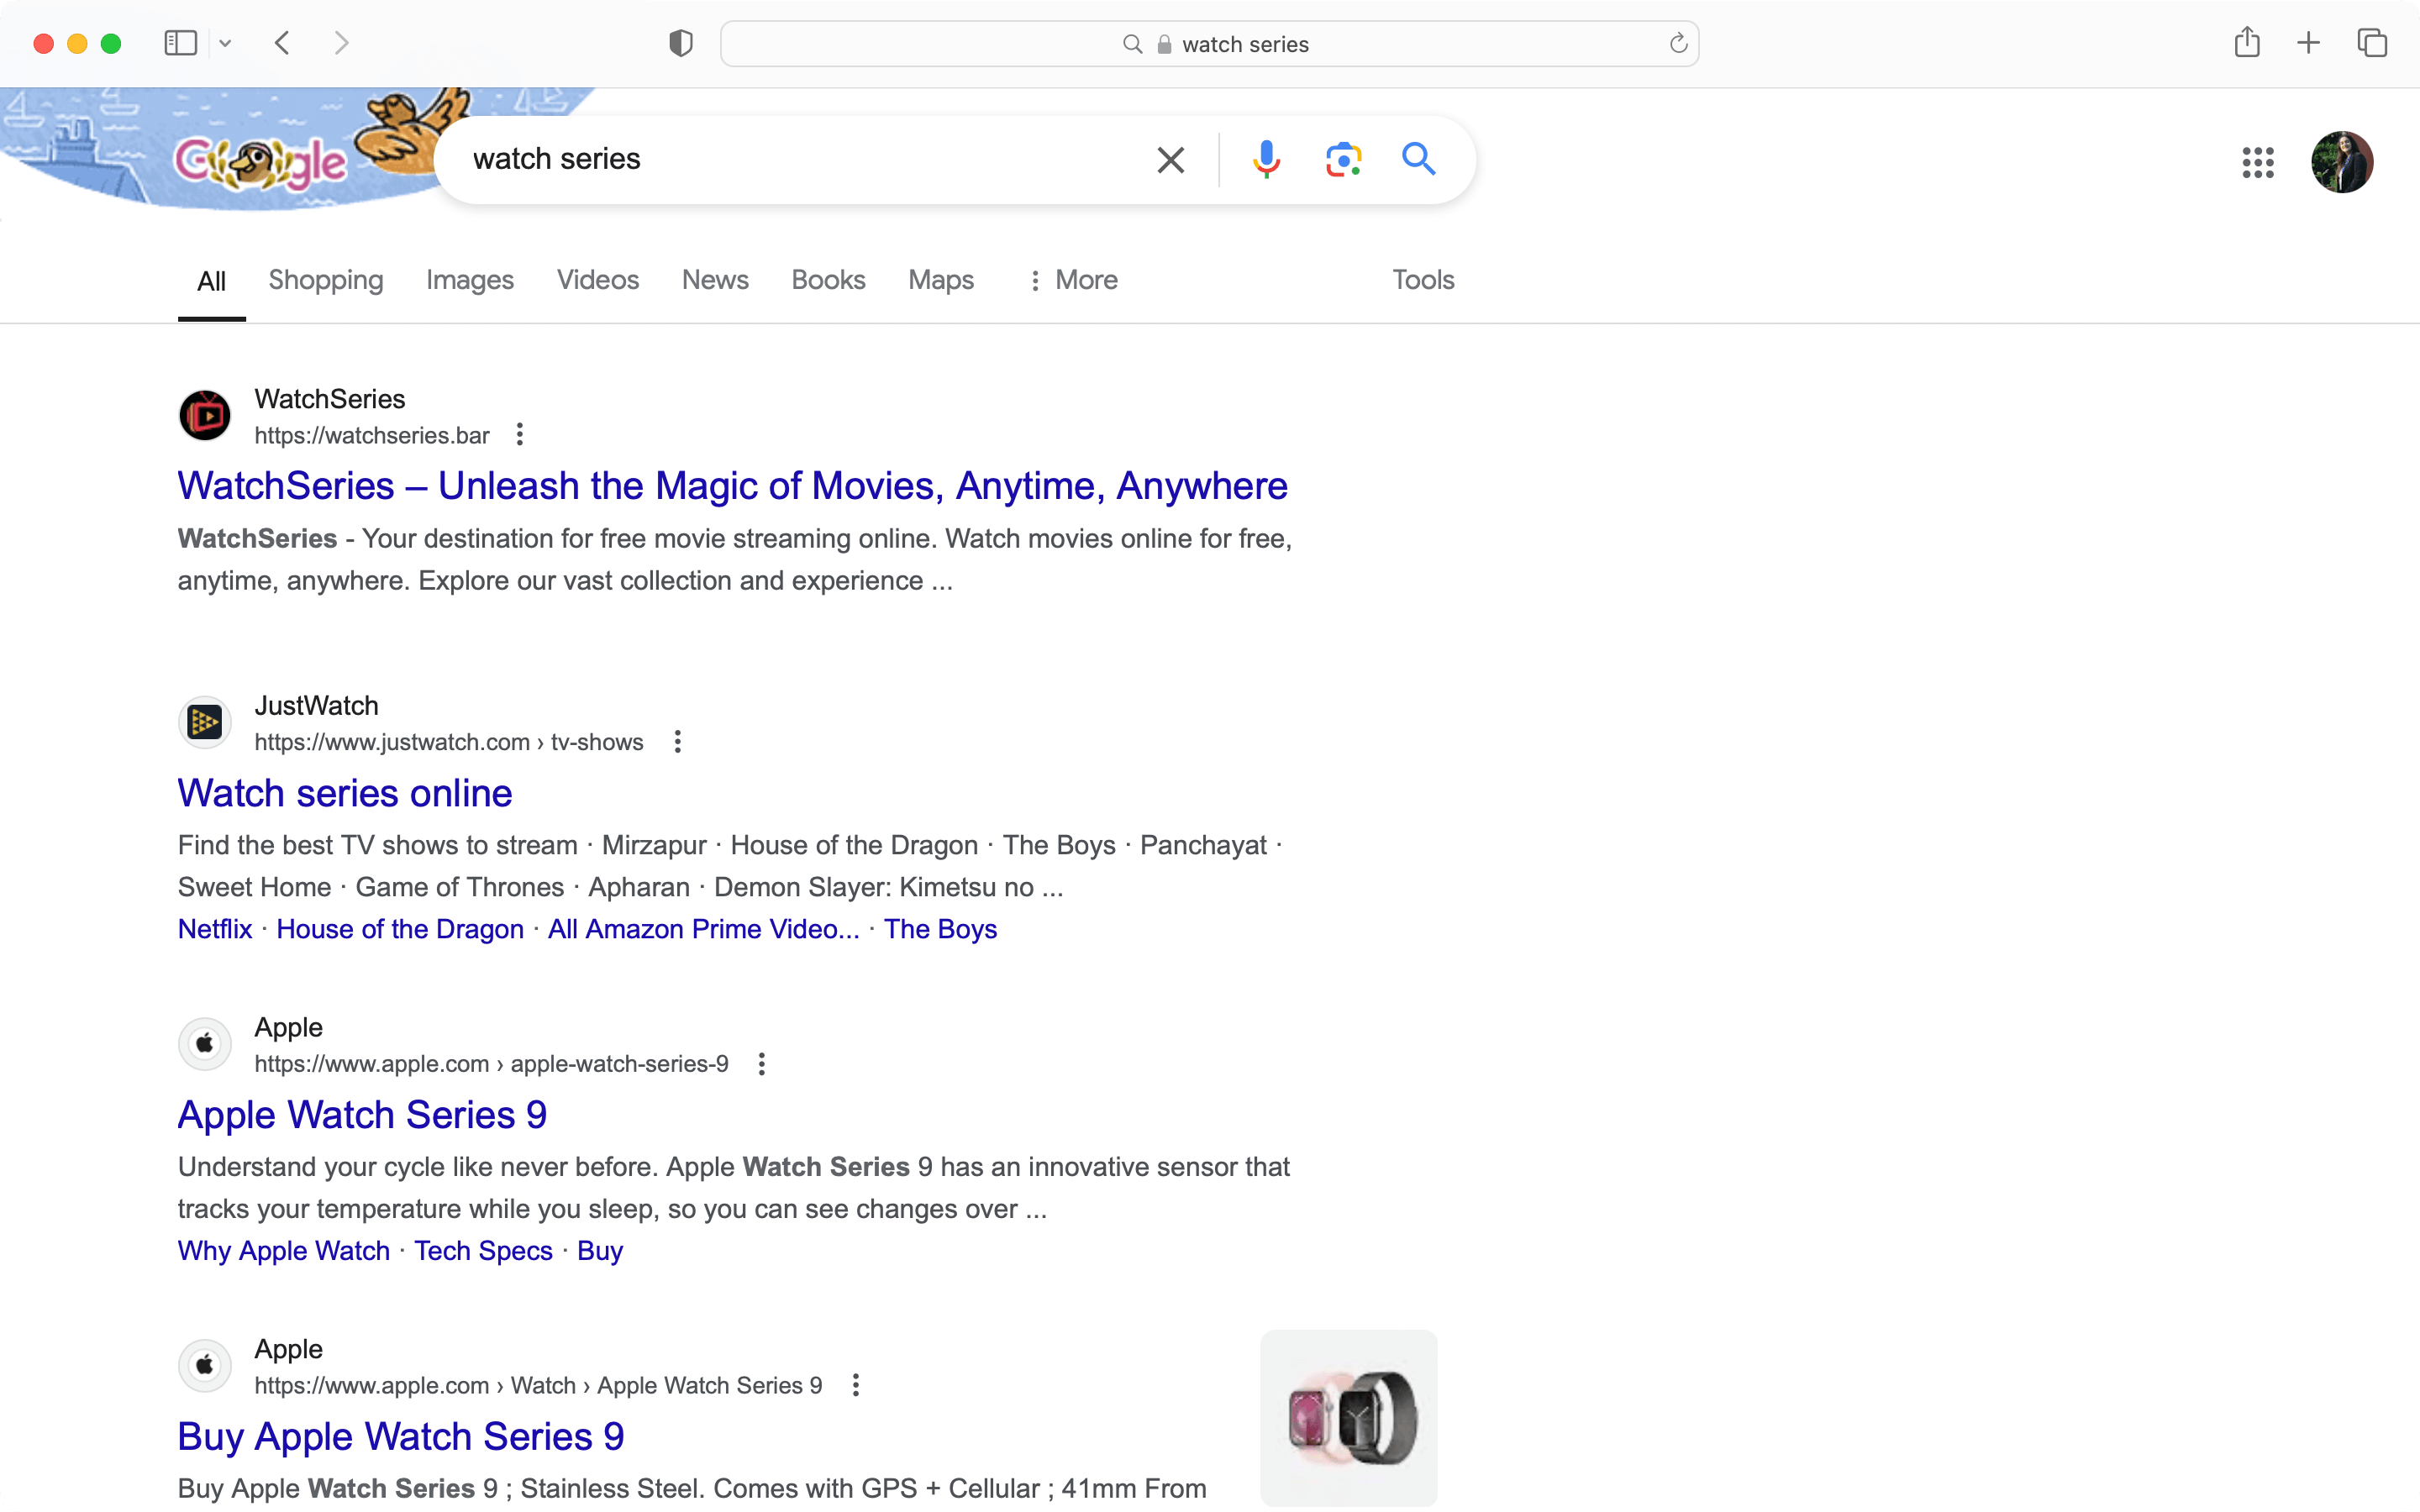Image resolution: width=2420 pixels, height=1512 pixels.
Task: Click the Apple favicon icon for Watch Series 9
Action: 204,1042
